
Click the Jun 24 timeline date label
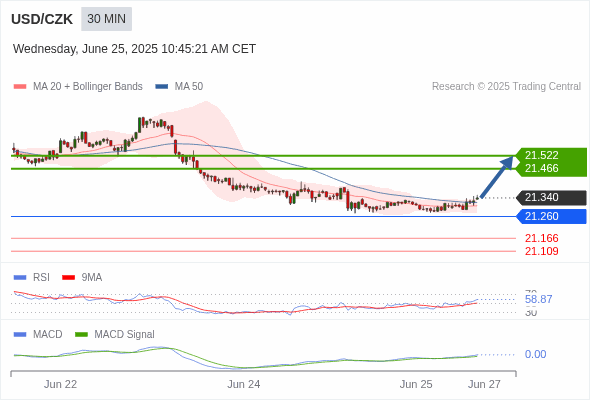(243, 384)
